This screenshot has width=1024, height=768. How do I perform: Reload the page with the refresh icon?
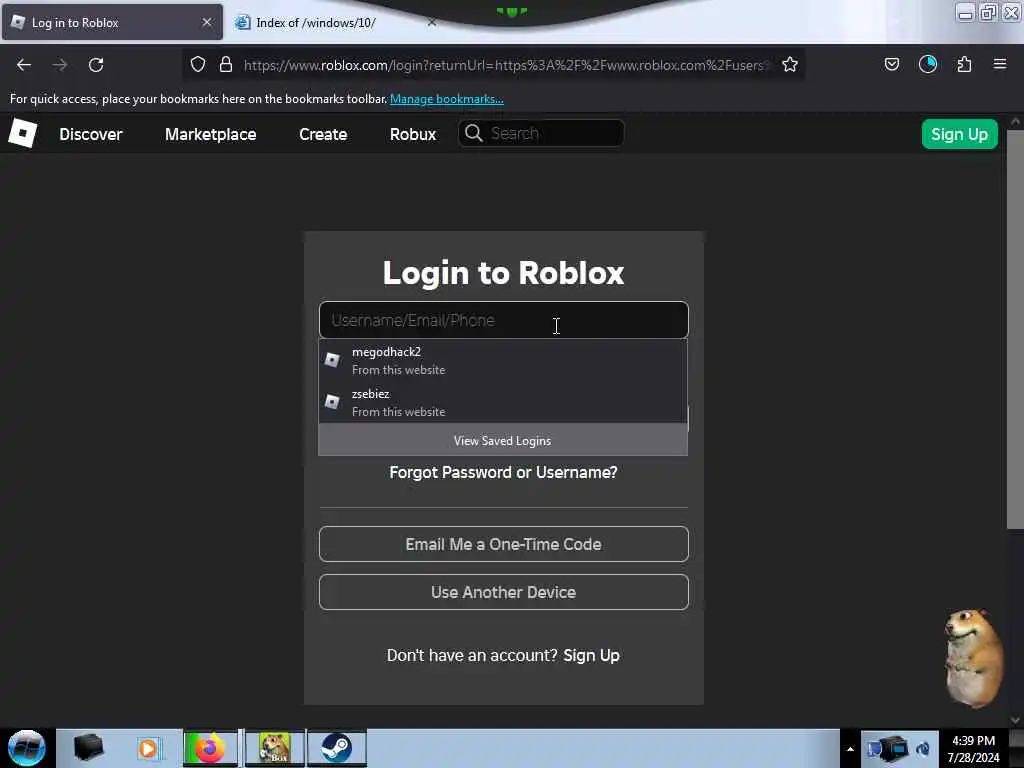click(x=96, y=65)
